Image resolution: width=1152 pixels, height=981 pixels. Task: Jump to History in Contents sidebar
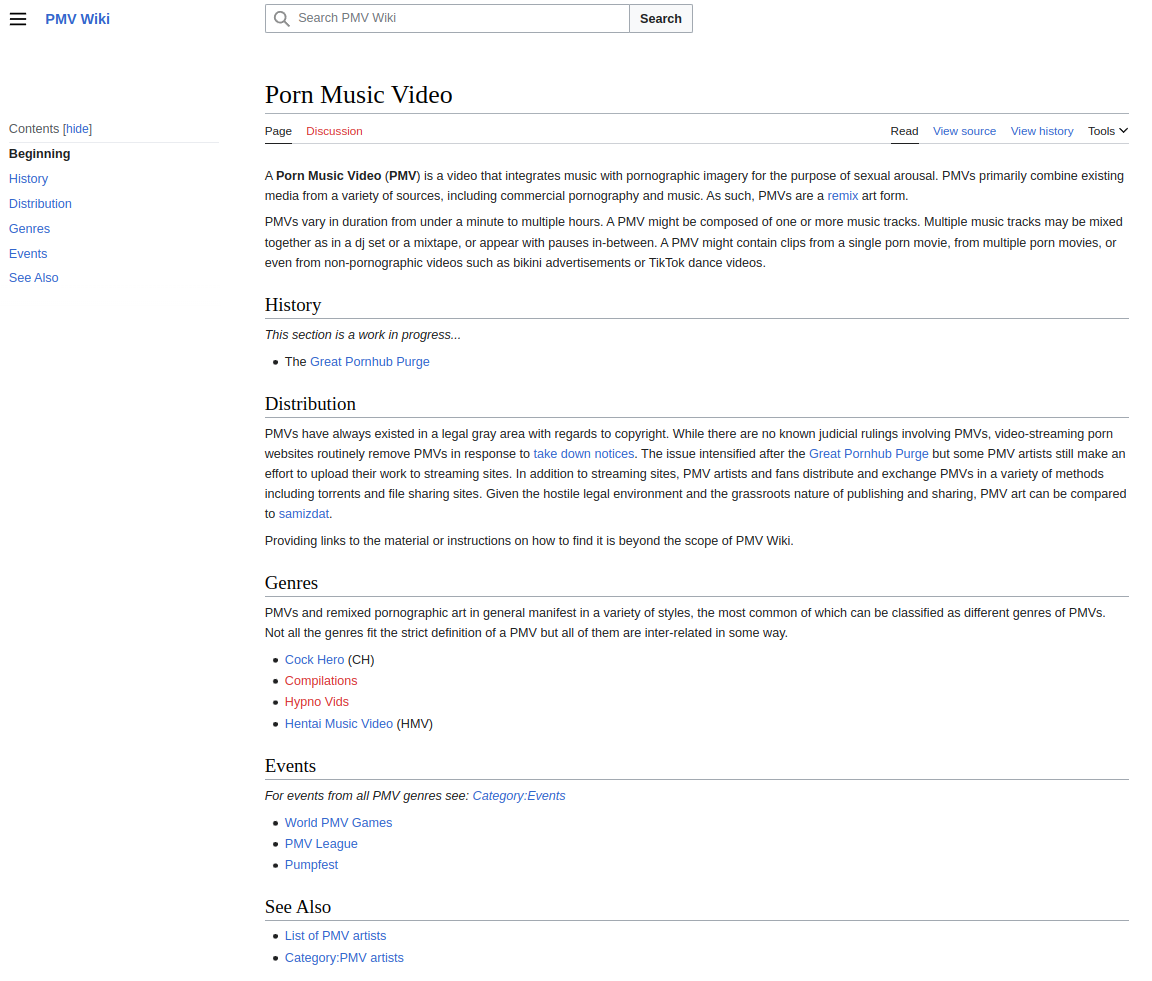(x=29, y=179)
